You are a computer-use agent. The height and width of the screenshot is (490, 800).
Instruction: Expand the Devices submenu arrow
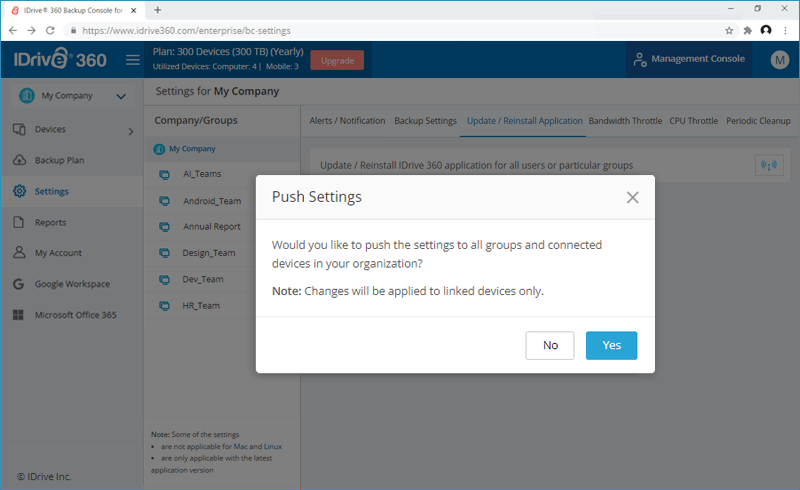pos(131,131)
